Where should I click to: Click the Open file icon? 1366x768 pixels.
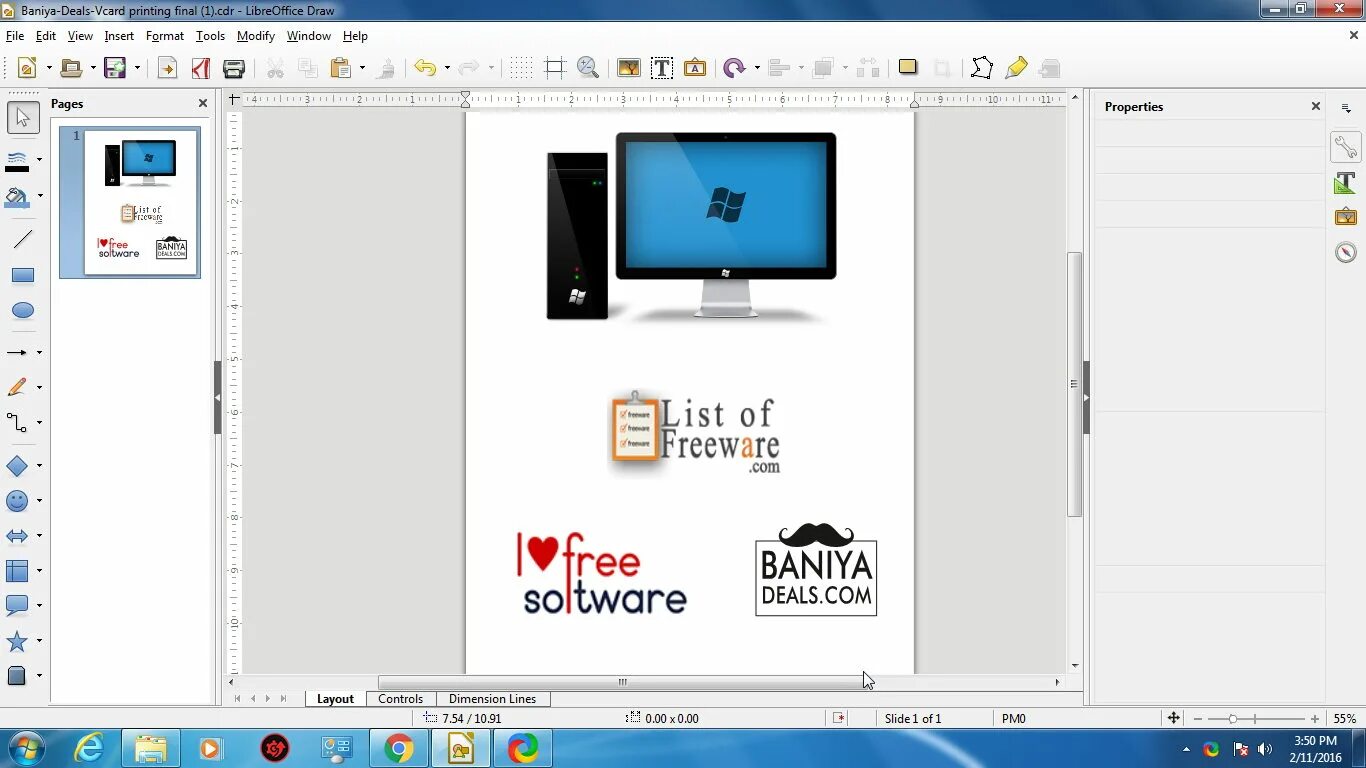71,68
